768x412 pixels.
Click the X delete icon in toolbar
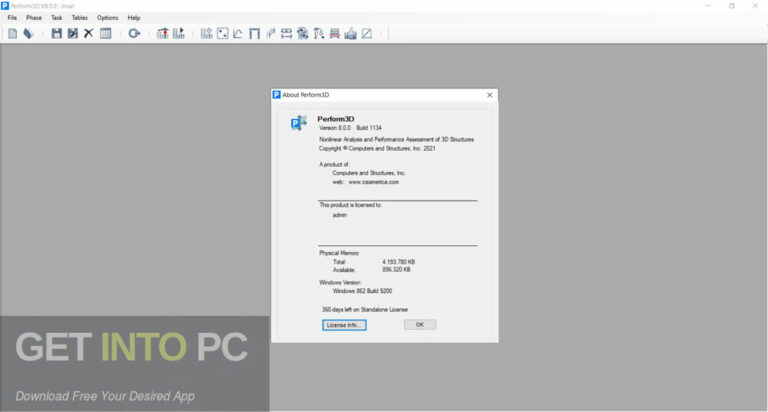coord(89,33)
